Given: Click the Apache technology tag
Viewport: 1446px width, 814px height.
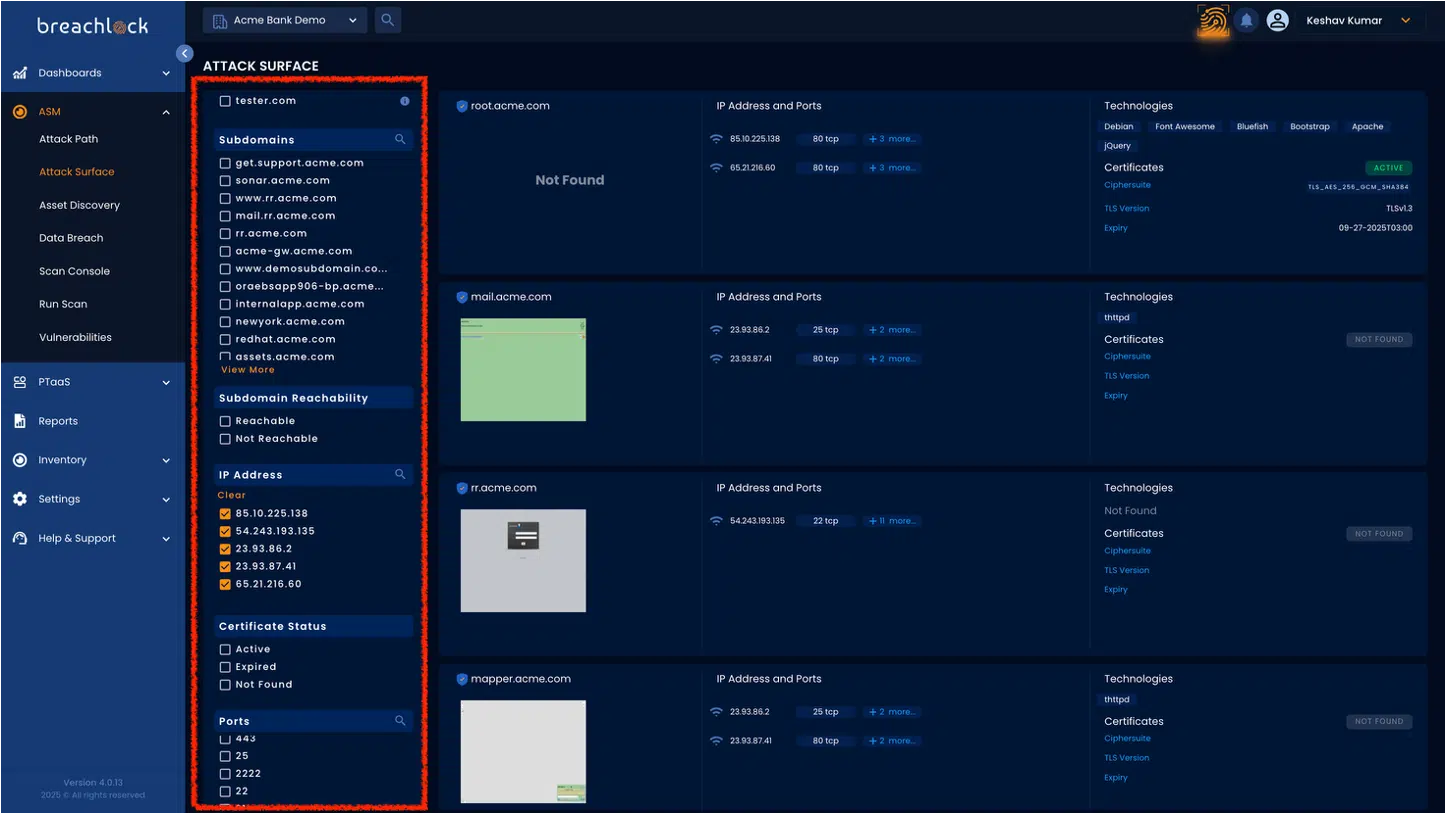Looking at the screenshot, I should pos(1368,127).
